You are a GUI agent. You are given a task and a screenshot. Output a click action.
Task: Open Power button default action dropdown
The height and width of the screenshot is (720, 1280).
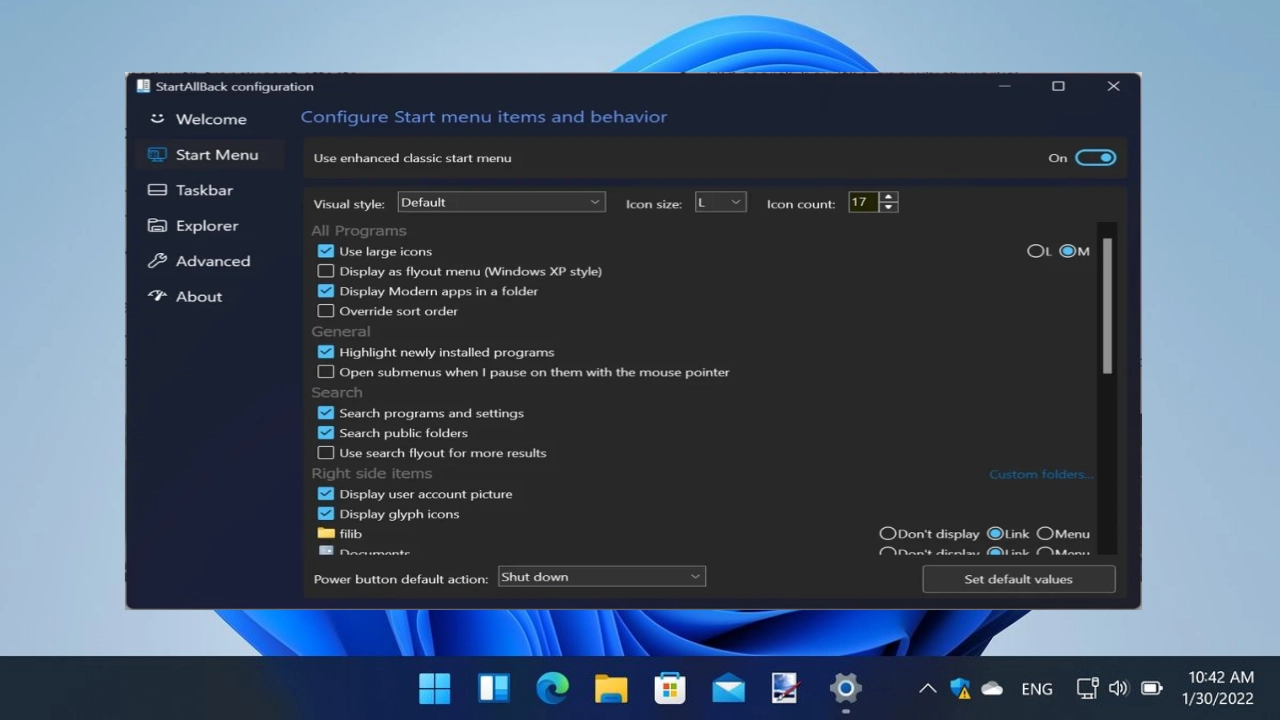point(601,577)
